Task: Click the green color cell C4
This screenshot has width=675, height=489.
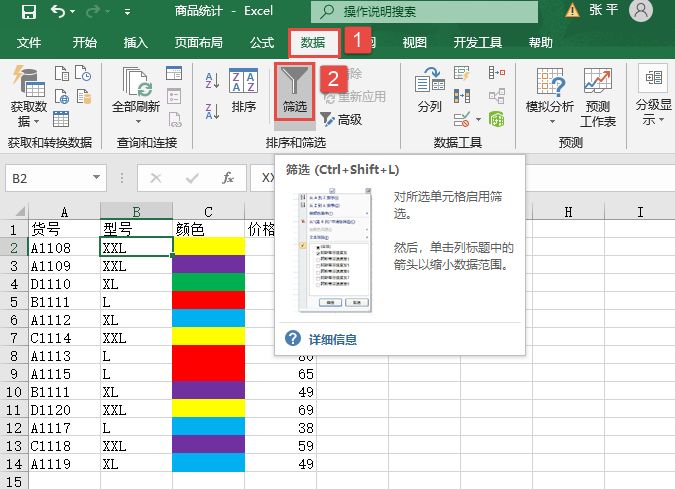Action: 208,282
